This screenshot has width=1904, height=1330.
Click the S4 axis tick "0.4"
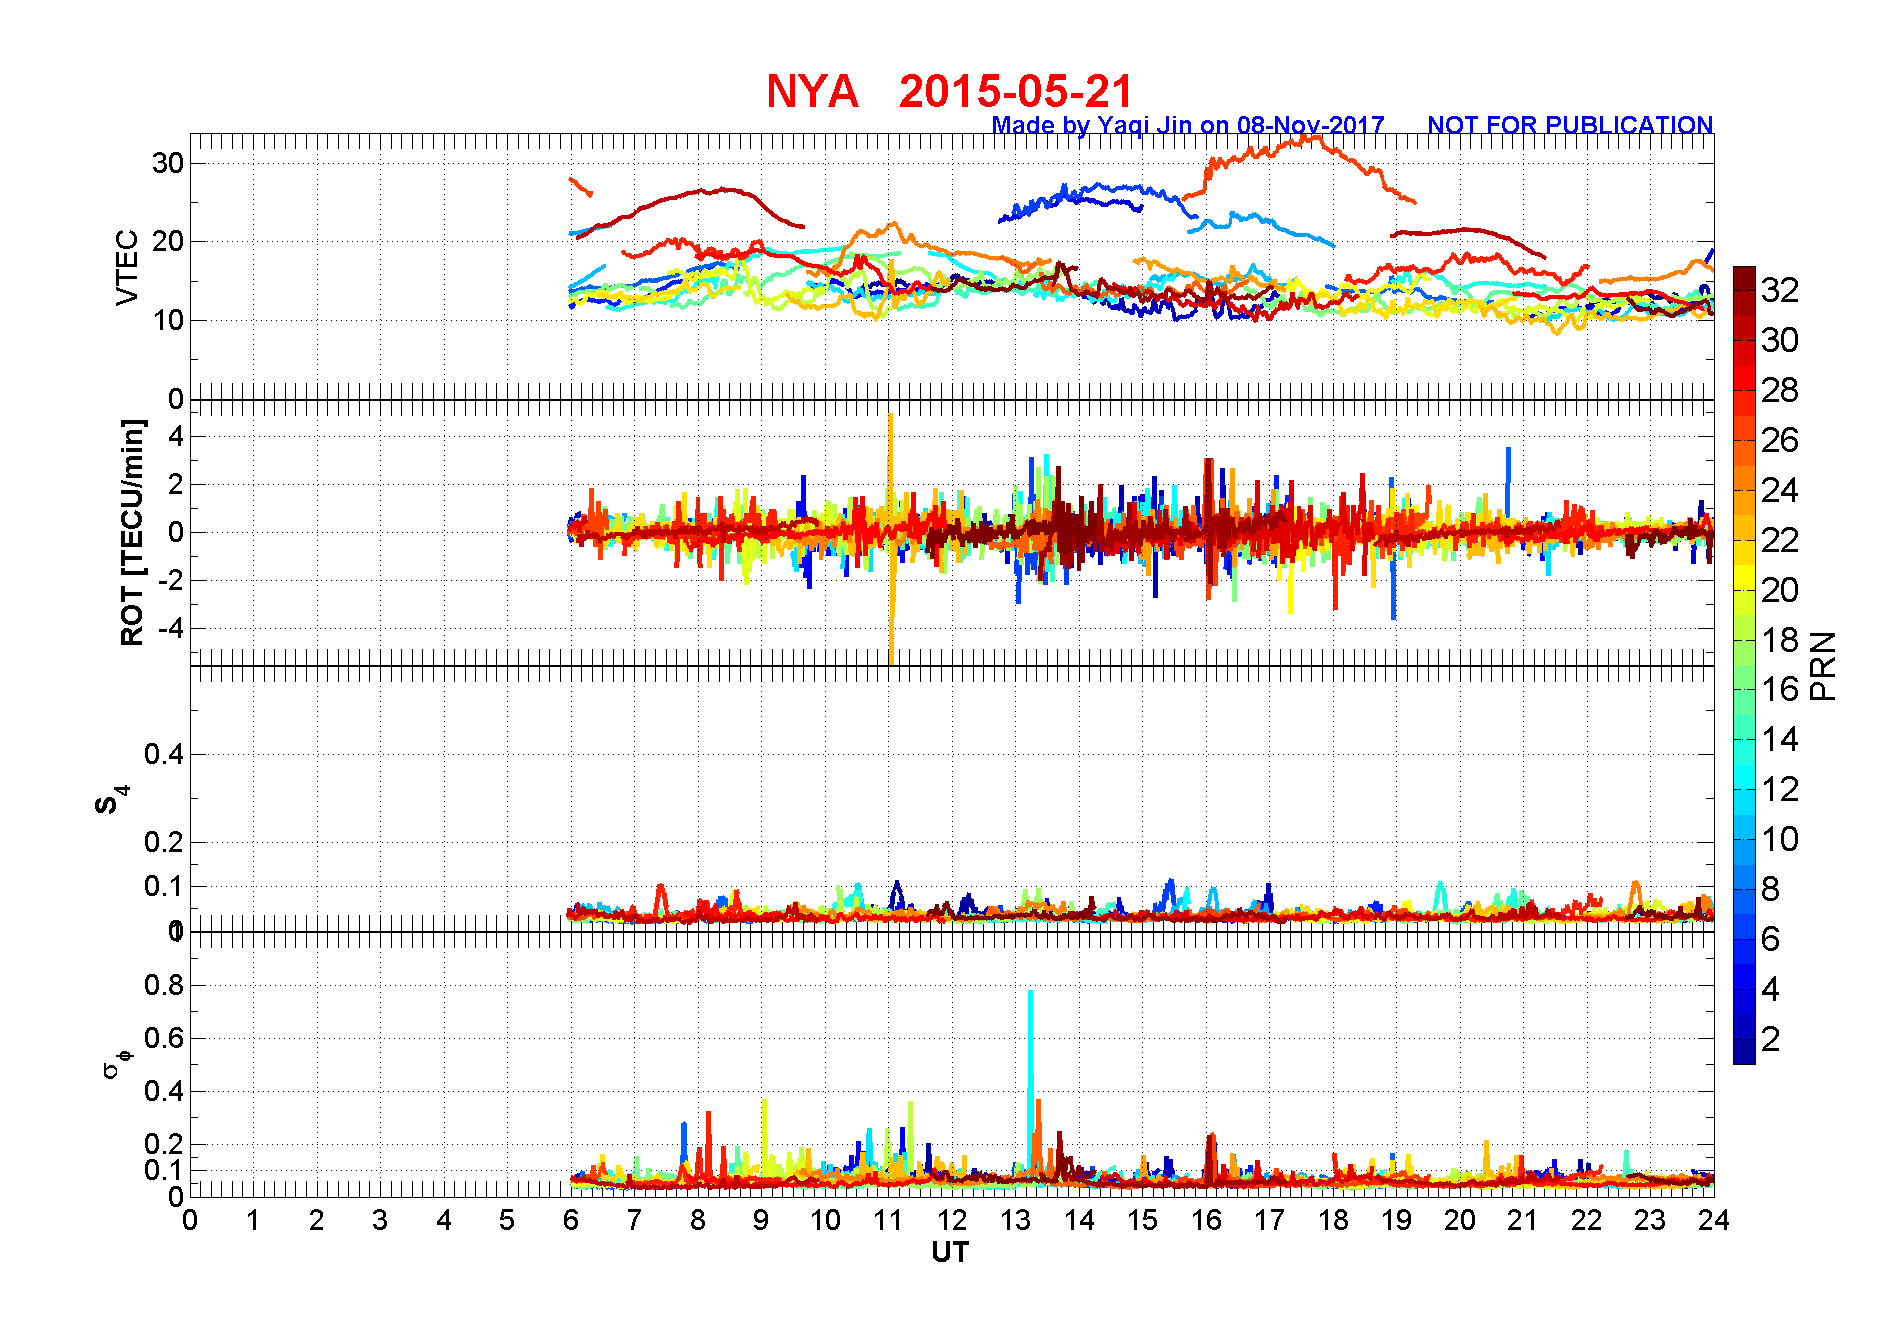pyautogui.click(x=164, y=755)
